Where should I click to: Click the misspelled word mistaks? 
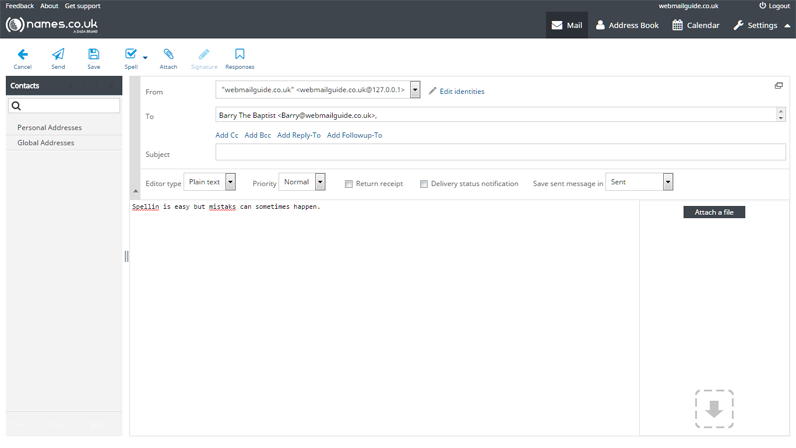pyautogui.click(x=222, y=207)
